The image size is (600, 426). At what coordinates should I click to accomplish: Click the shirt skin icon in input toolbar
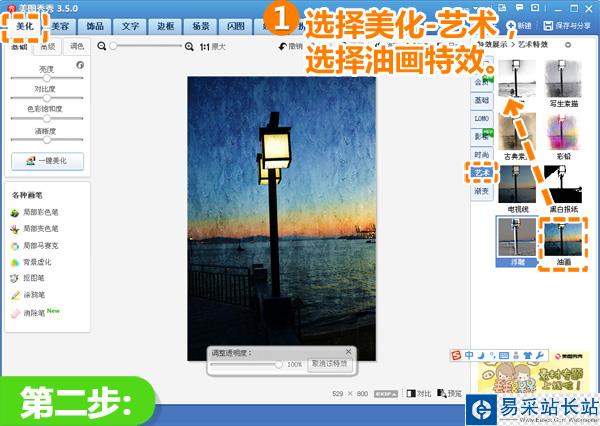coord(528,356)
